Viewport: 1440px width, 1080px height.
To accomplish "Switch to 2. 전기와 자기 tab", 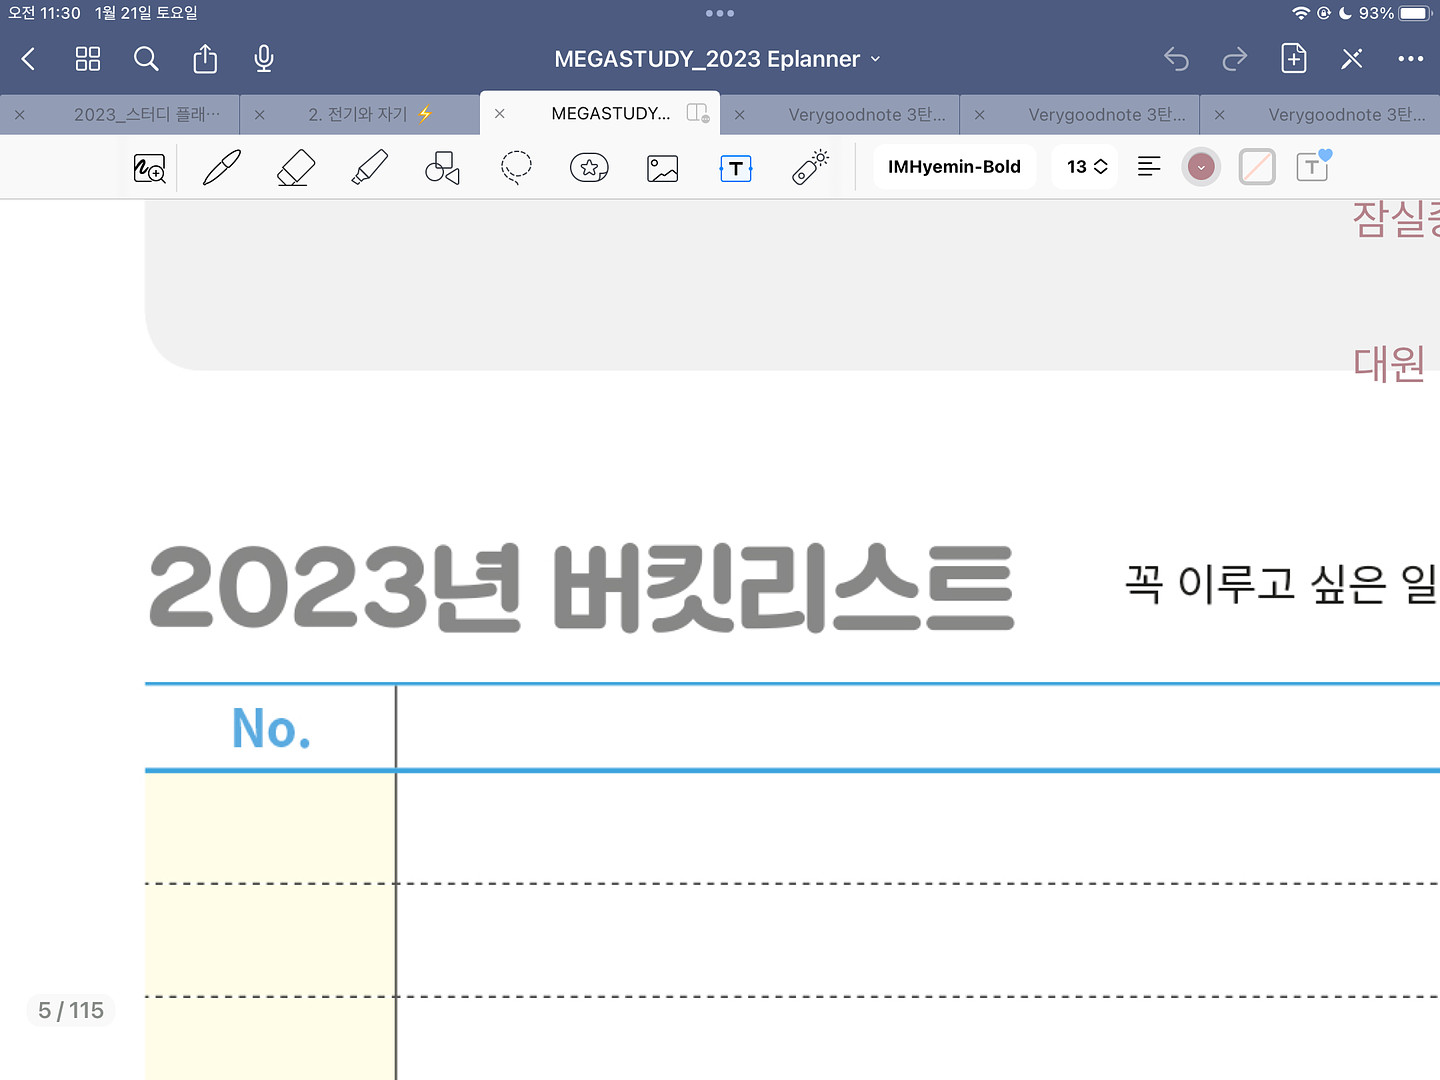I will coord(368,114).
